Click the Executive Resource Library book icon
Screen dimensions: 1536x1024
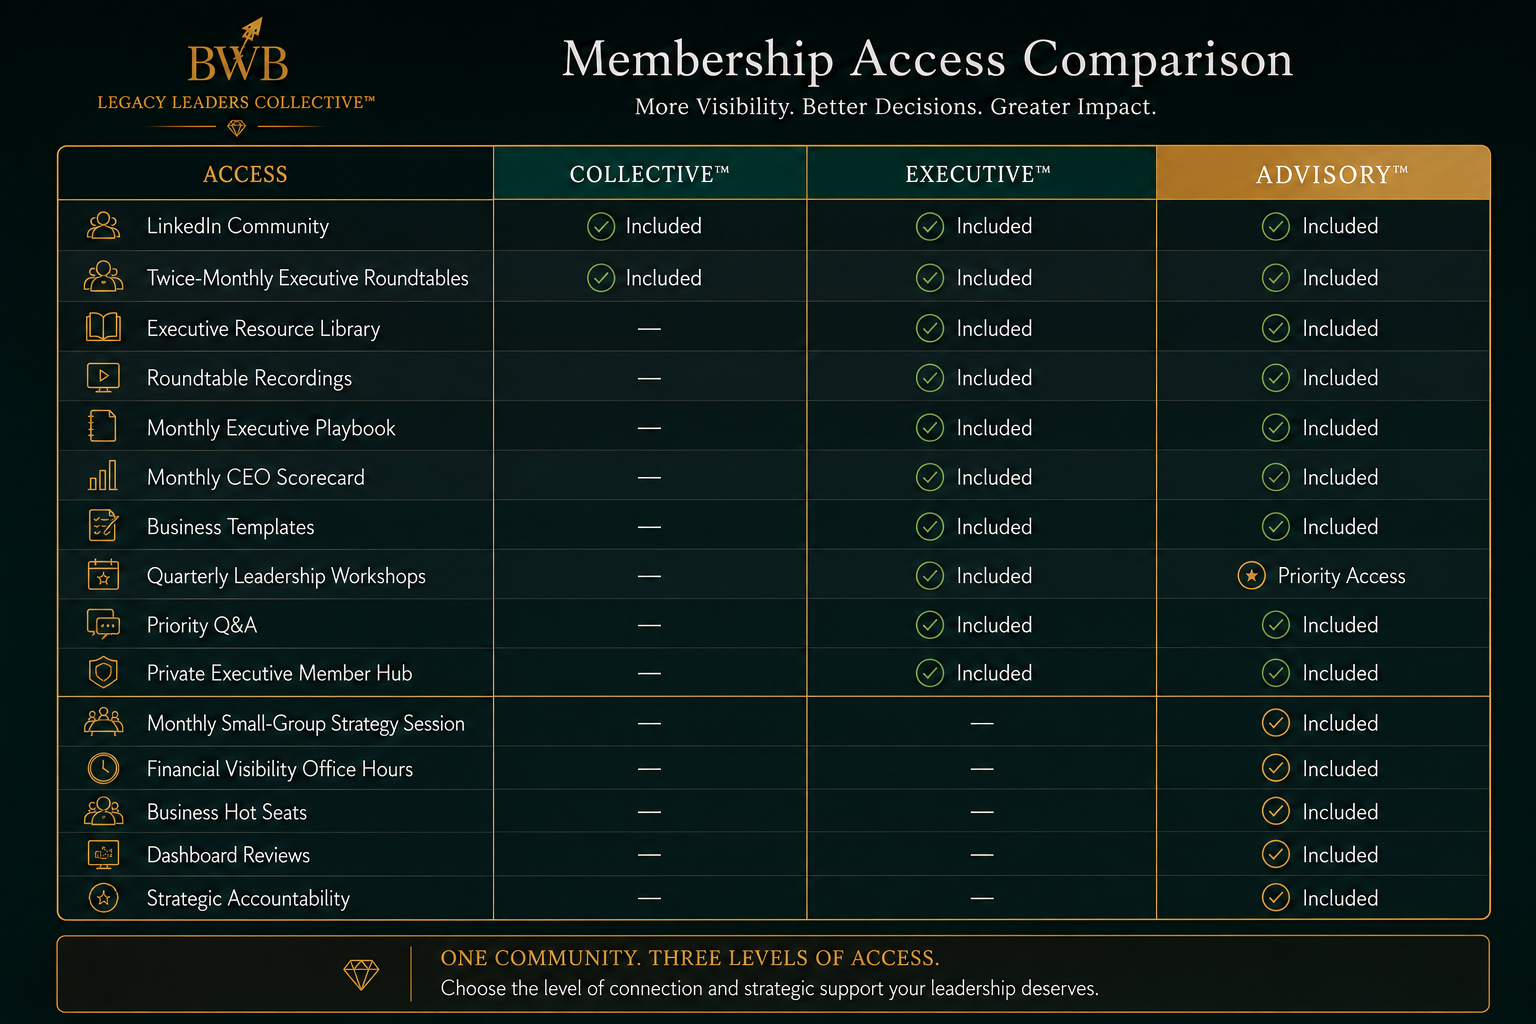pos(103,328)
